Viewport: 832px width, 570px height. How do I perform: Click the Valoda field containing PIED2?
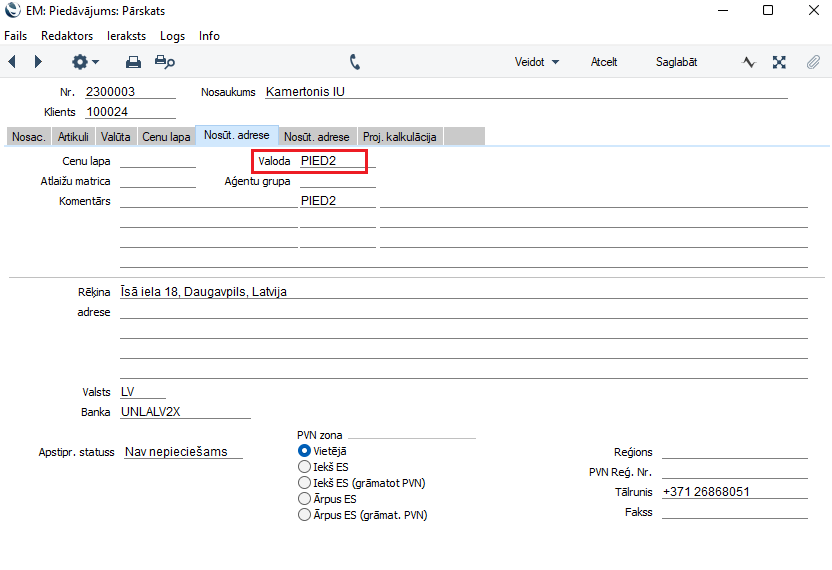pos(332,161)
